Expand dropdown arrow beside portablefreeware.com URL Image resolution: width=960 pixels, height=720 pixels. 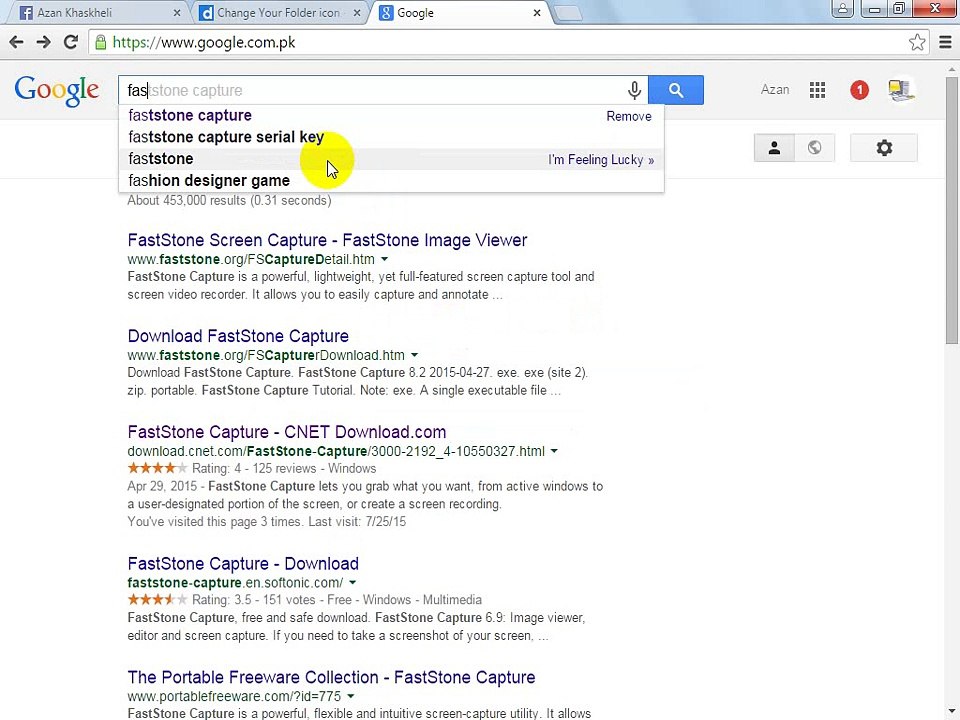click(x=351, y=697)
